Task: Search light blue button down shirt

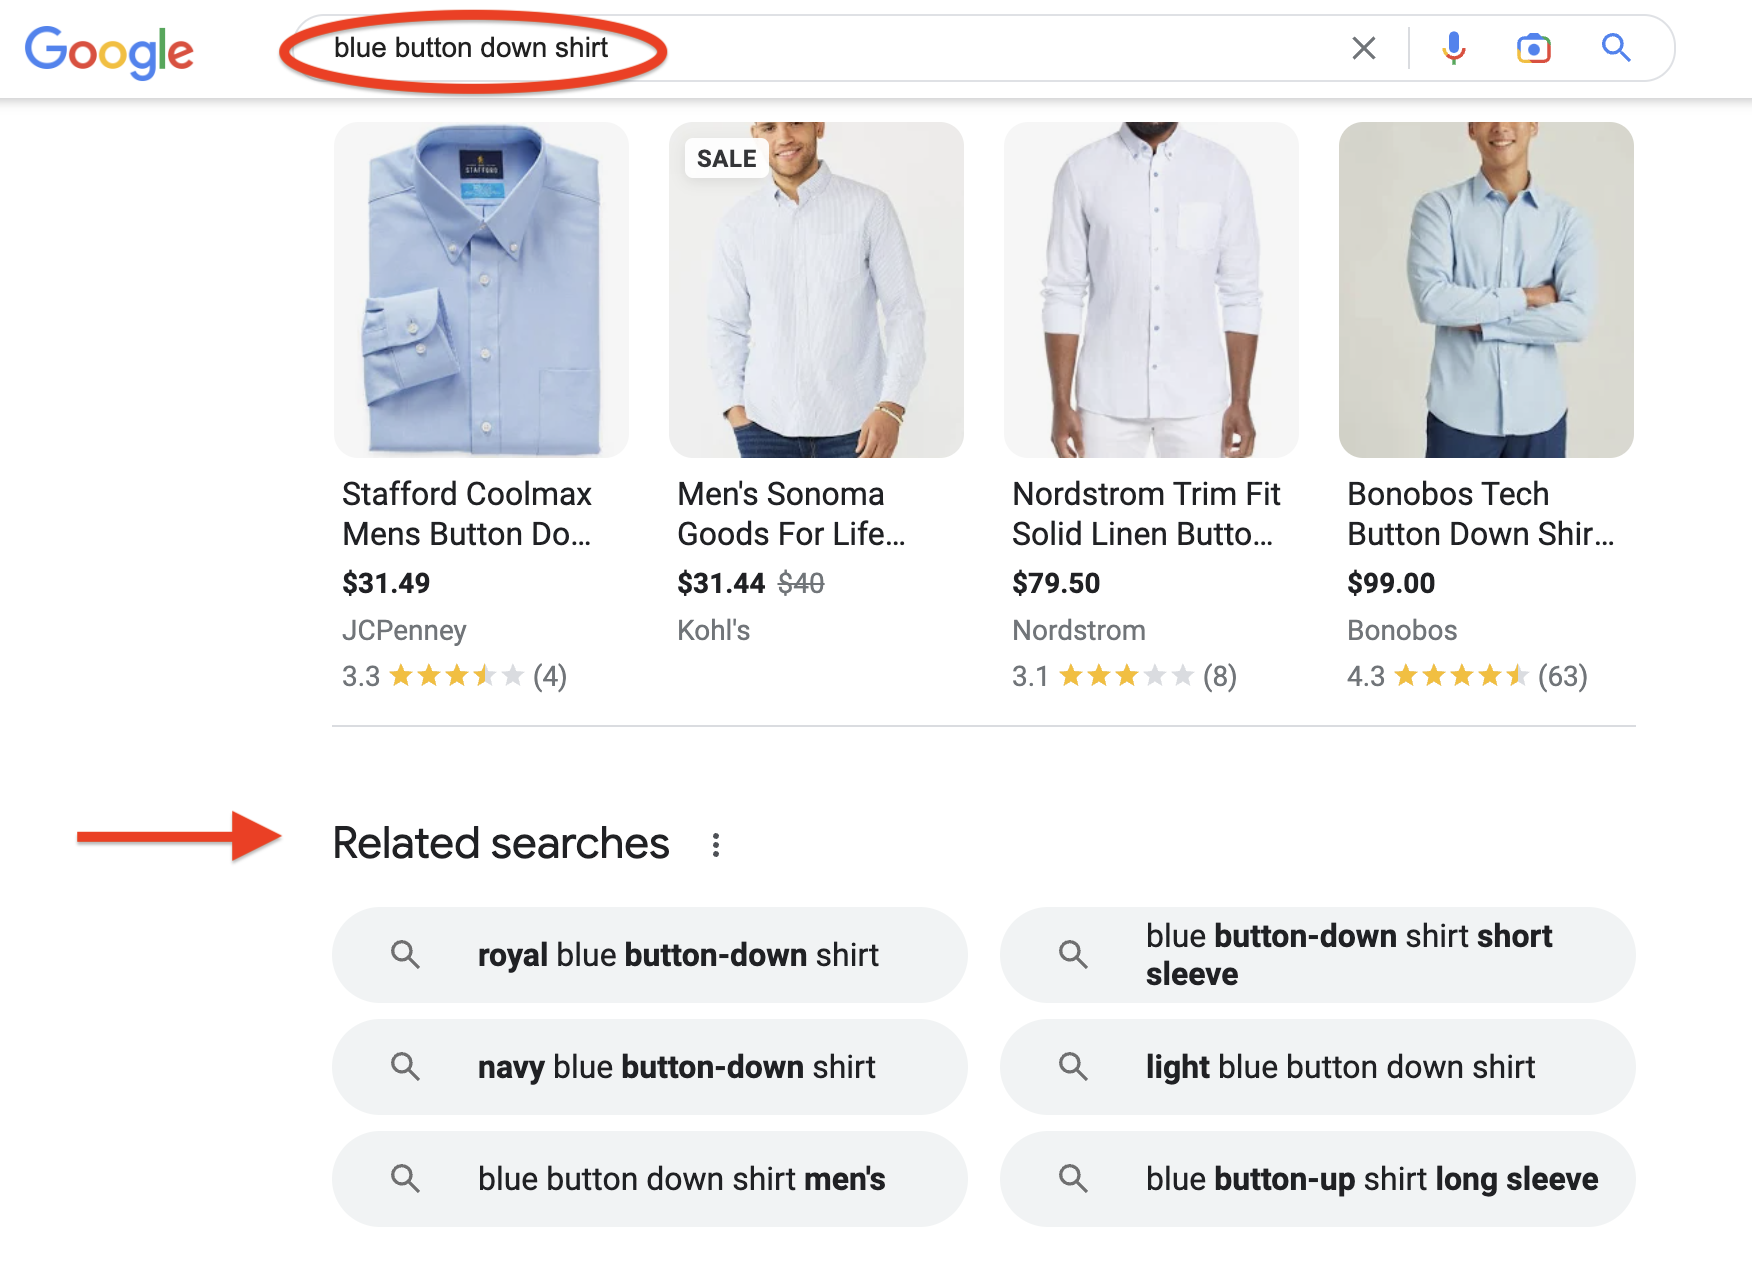Action: click(x=1318, y=1067)
